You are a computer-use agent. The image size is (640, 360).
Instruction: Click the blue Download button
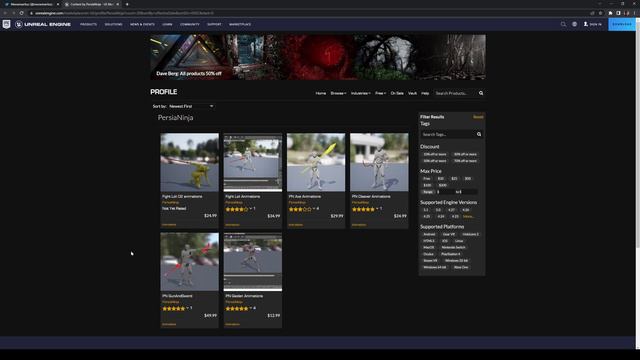622,24
